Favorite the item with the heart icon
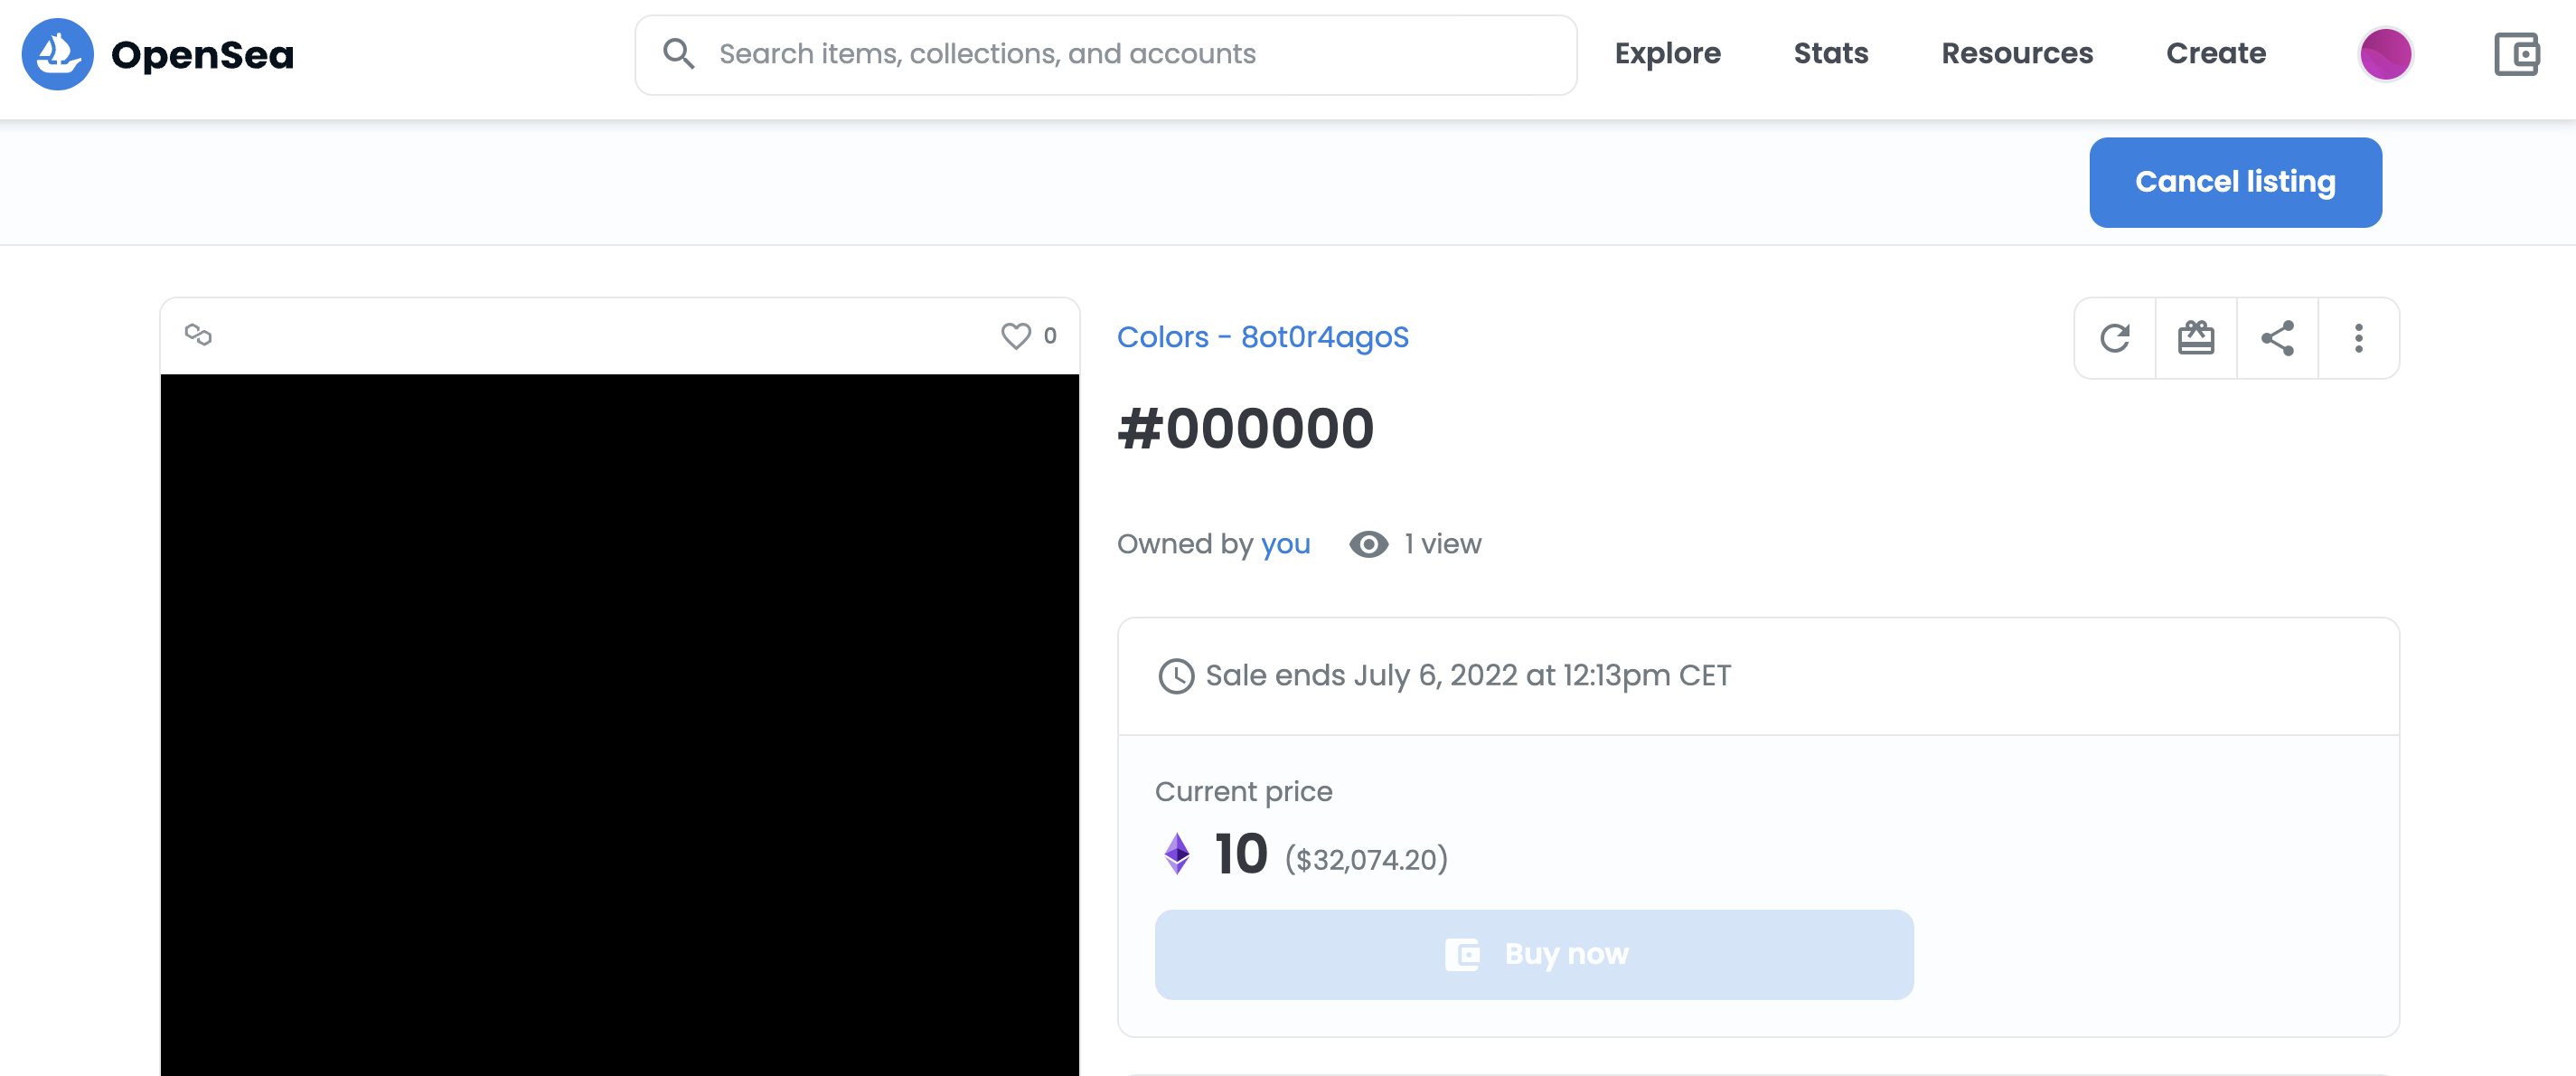 1015,336
